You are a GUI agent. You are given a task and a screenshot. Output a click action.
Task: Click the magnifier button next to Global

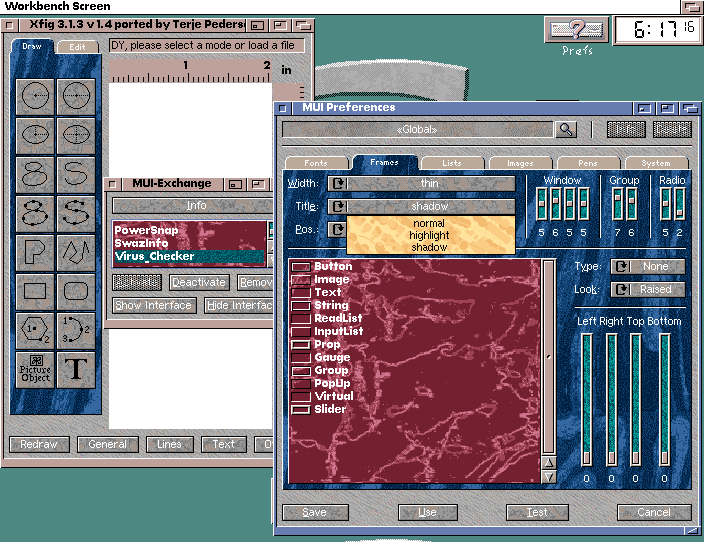(566, 129)
